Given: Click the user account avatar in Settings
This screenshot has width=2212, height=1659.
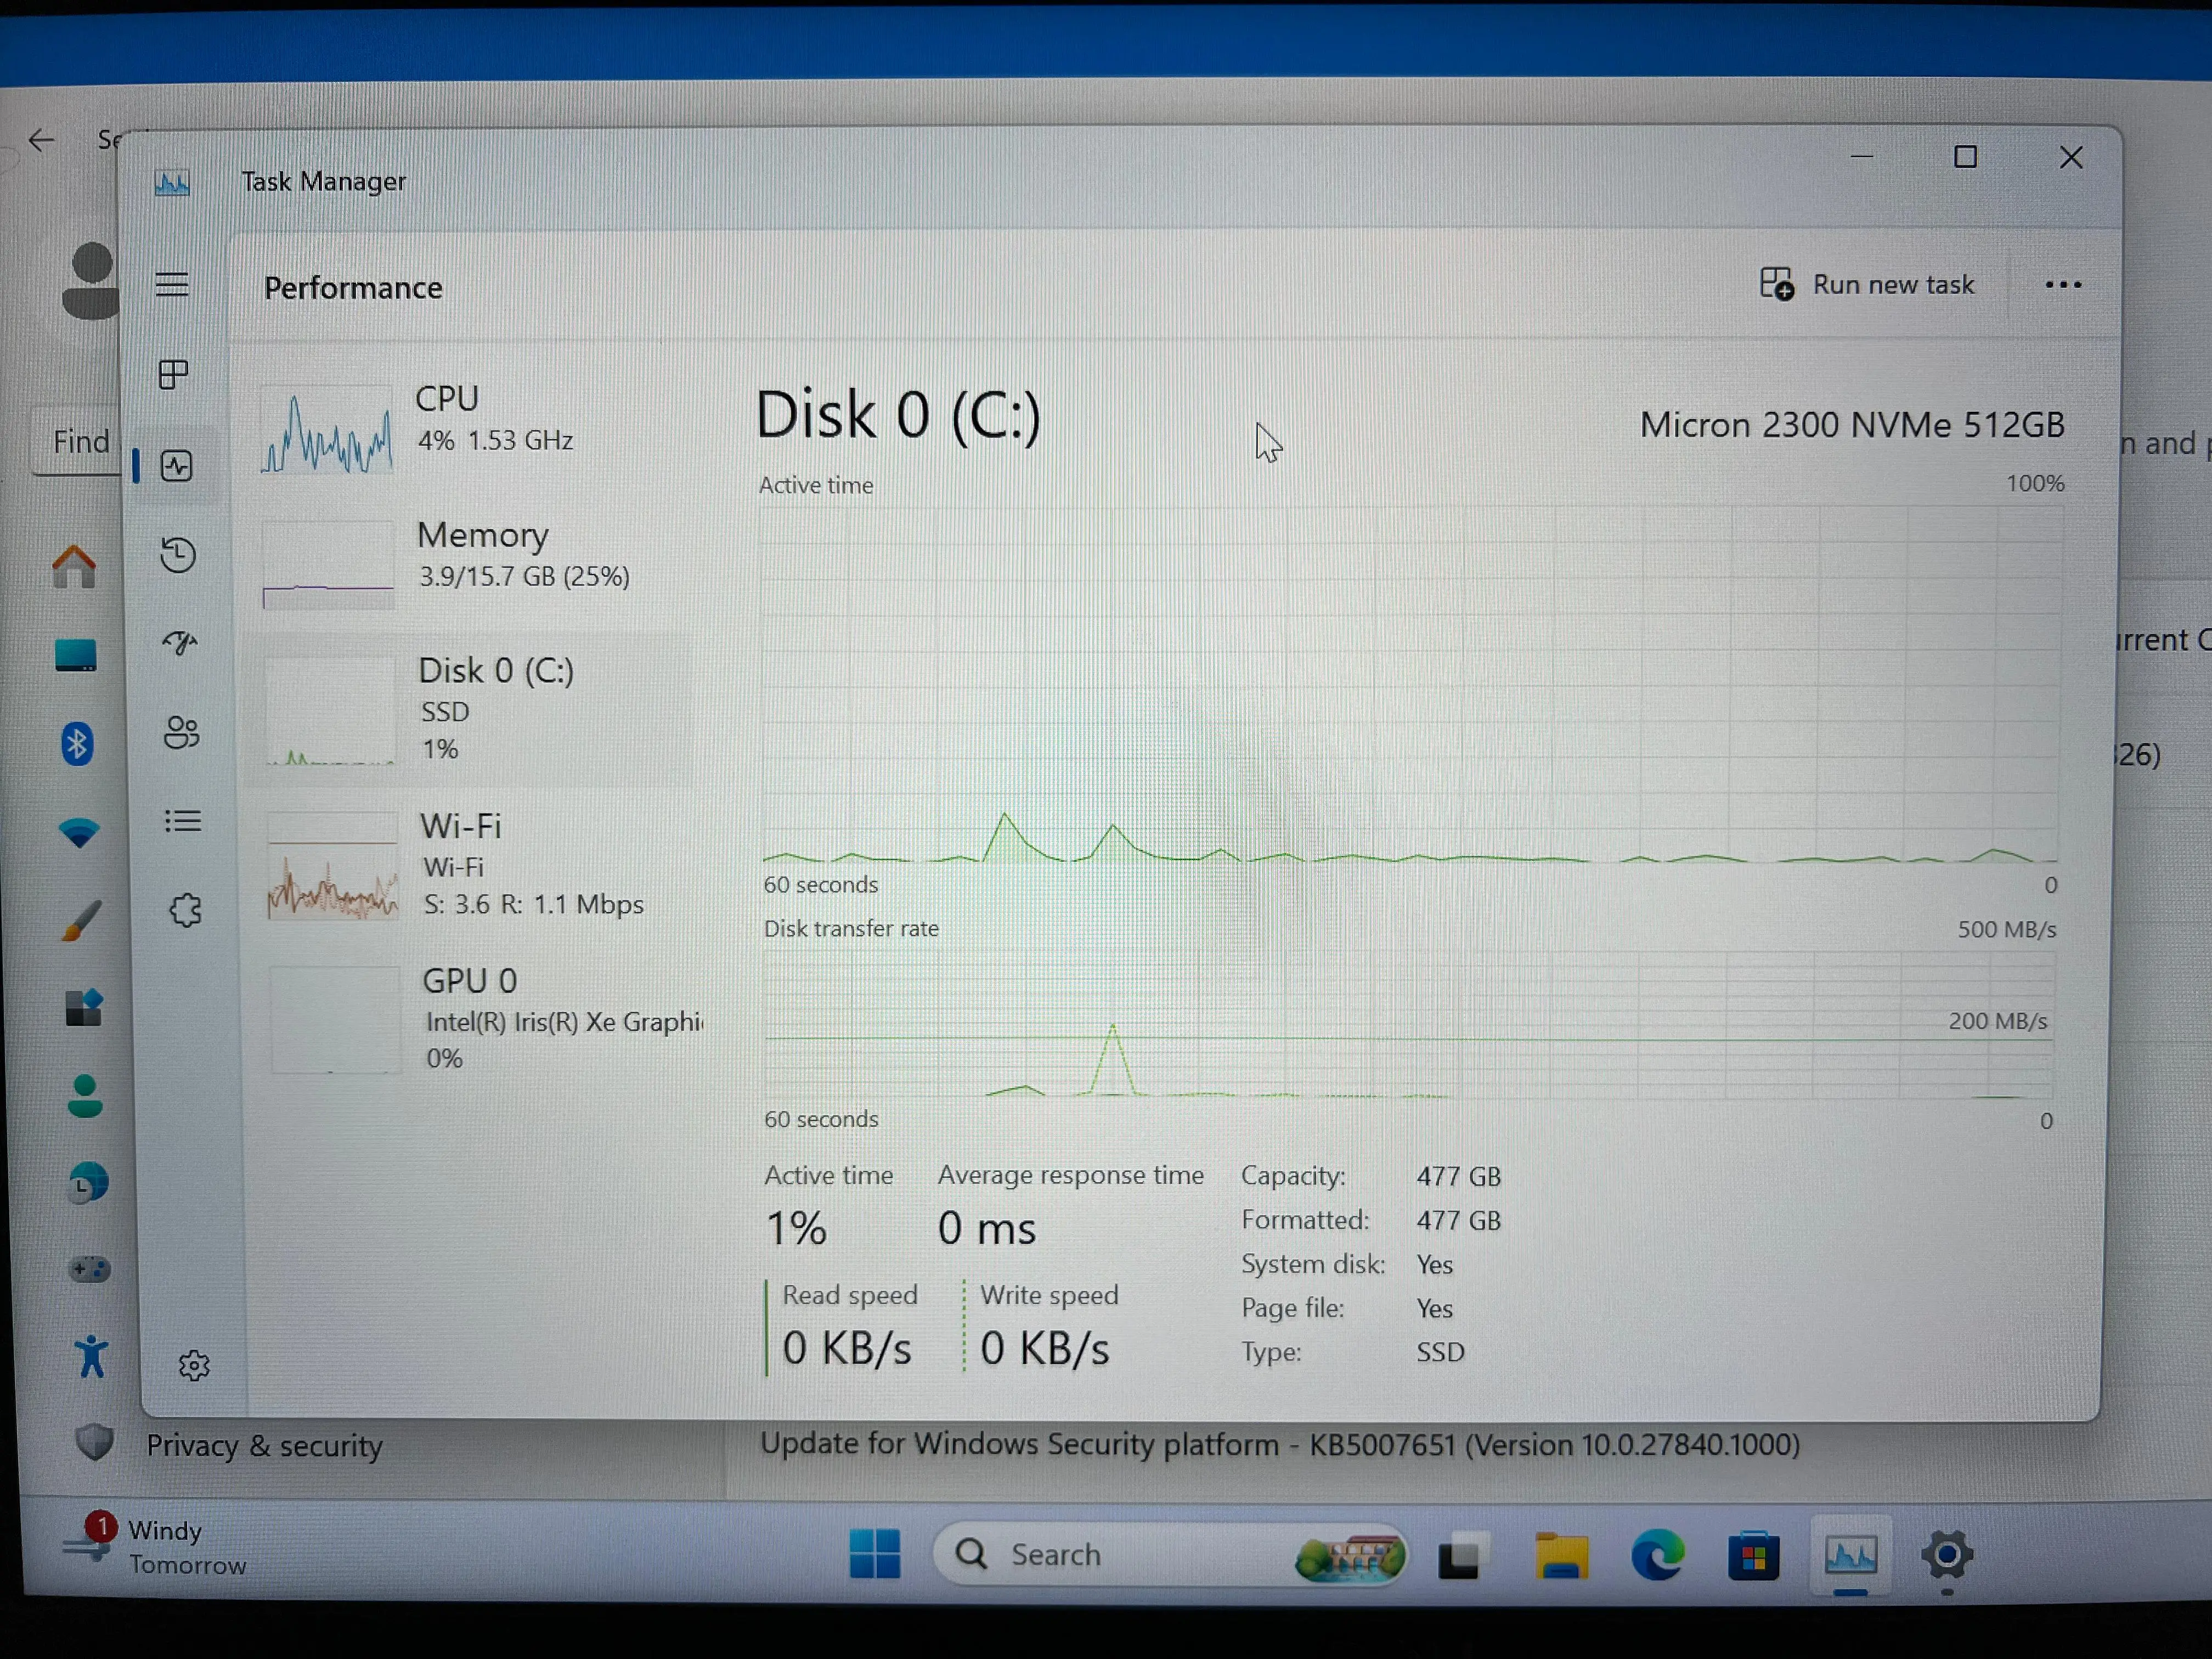Looking at the screenshot, I should (92, 281).
